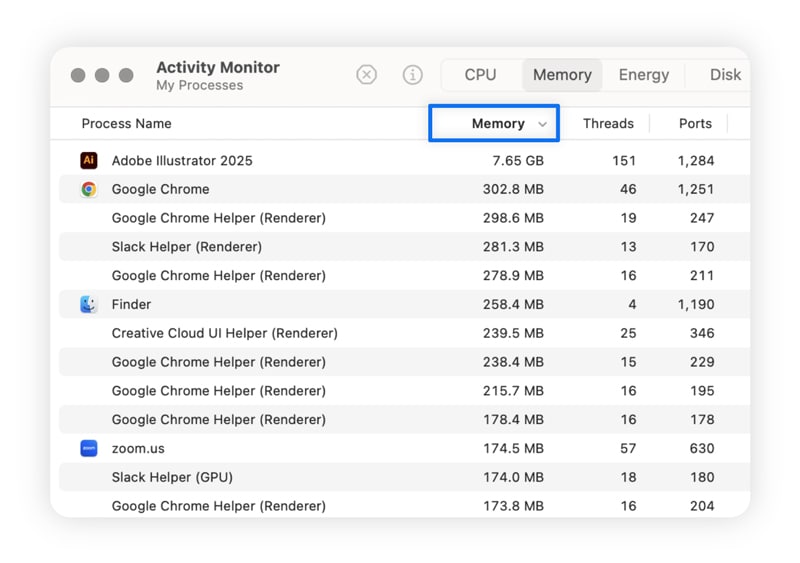Image resolution: width=800 pixels, height=563 pixels.
Task: Sort by the Threads column header
Action: [x=608, y=124]
